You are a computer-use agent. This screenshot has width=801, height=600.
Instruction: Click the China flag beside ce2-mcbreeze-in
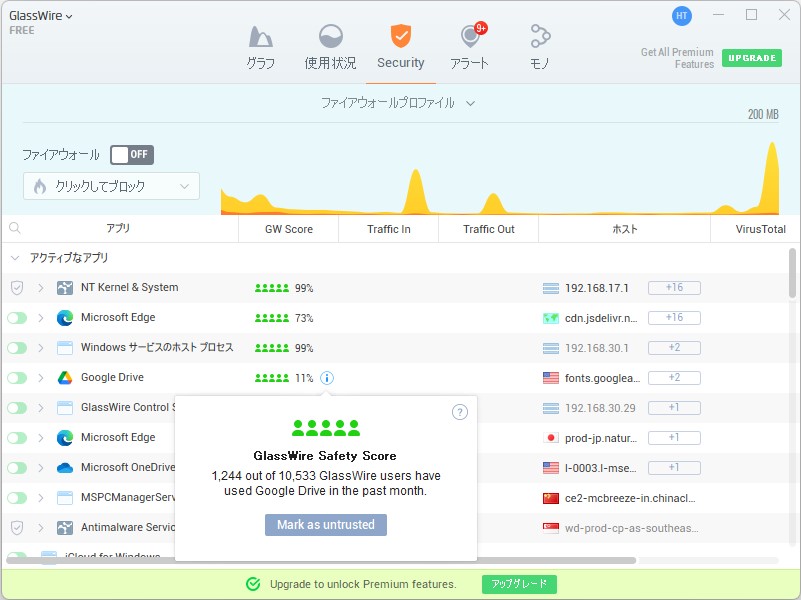click(551, 498)
